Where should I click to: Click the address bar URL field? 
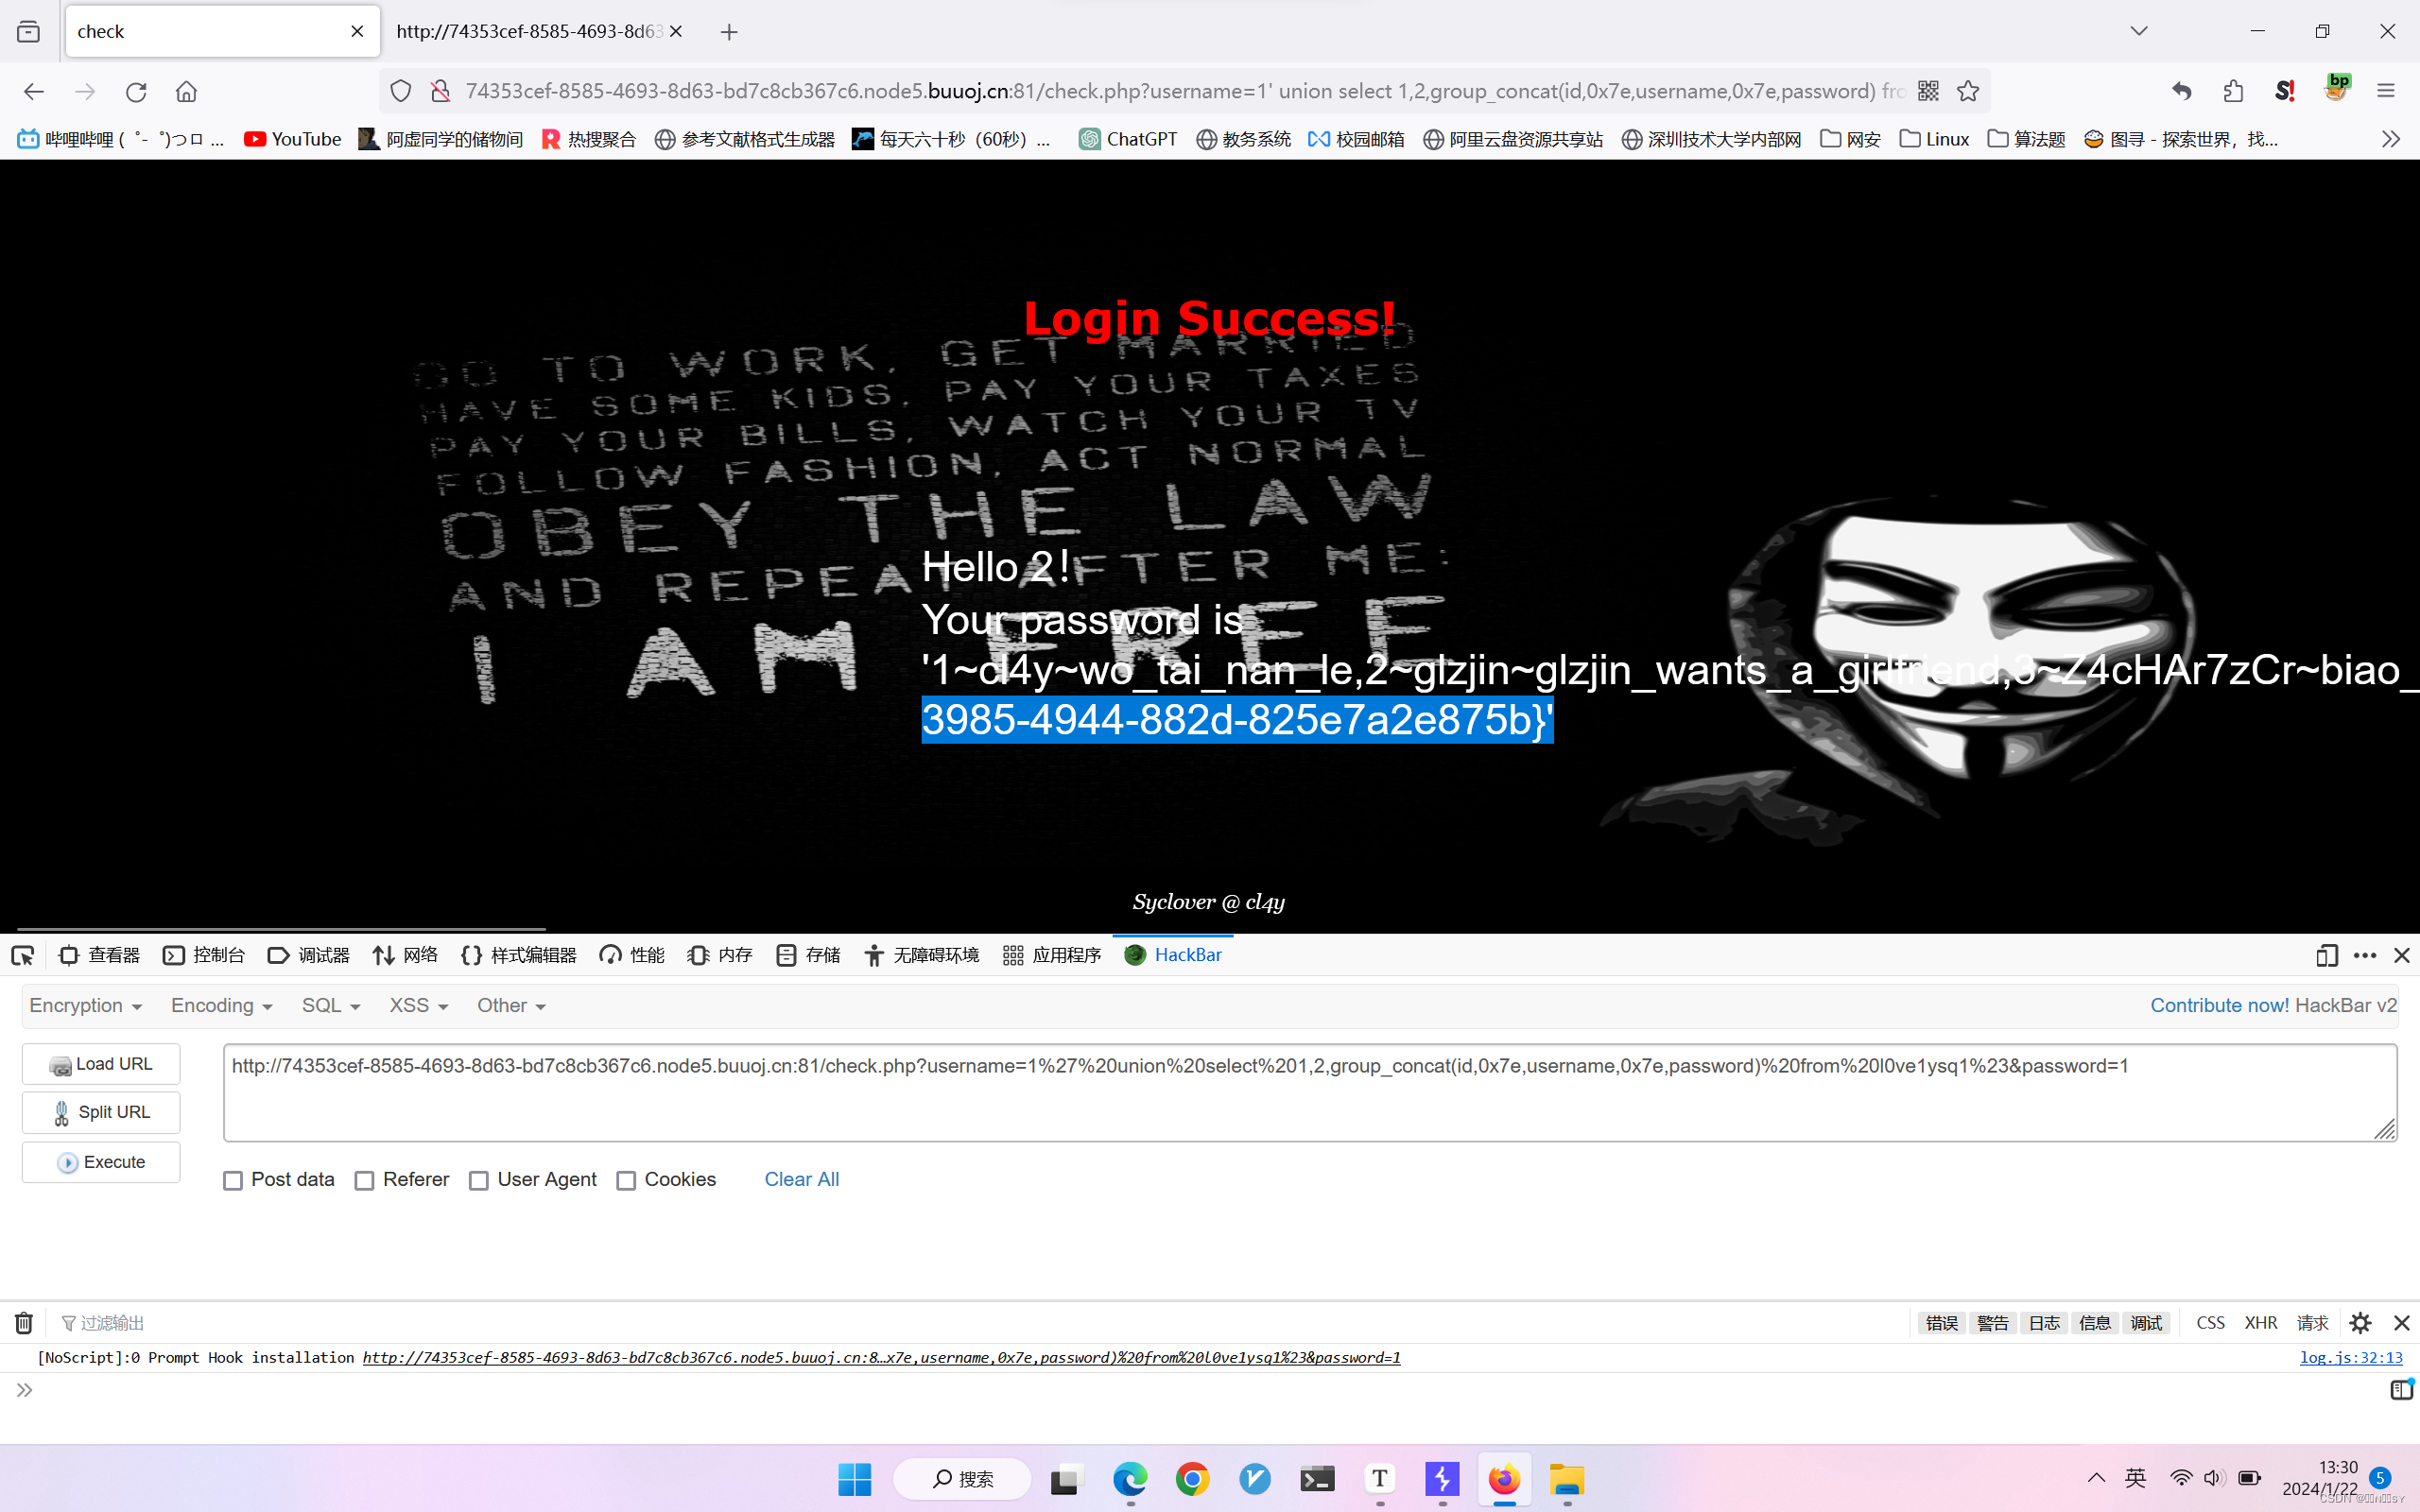pyautogui.click(x=1185, y=91)
